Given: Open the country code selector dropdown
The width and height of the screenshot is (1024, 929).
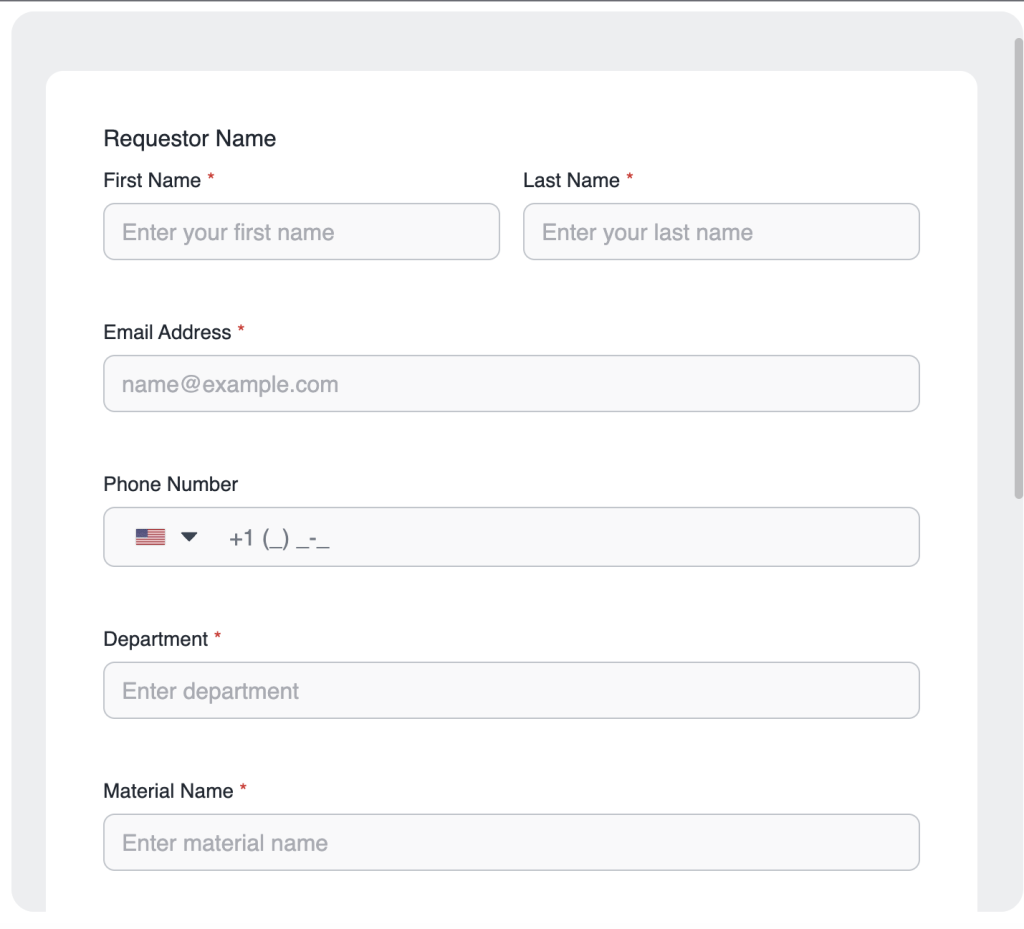Looking at the screenshot, I should 168,536.
